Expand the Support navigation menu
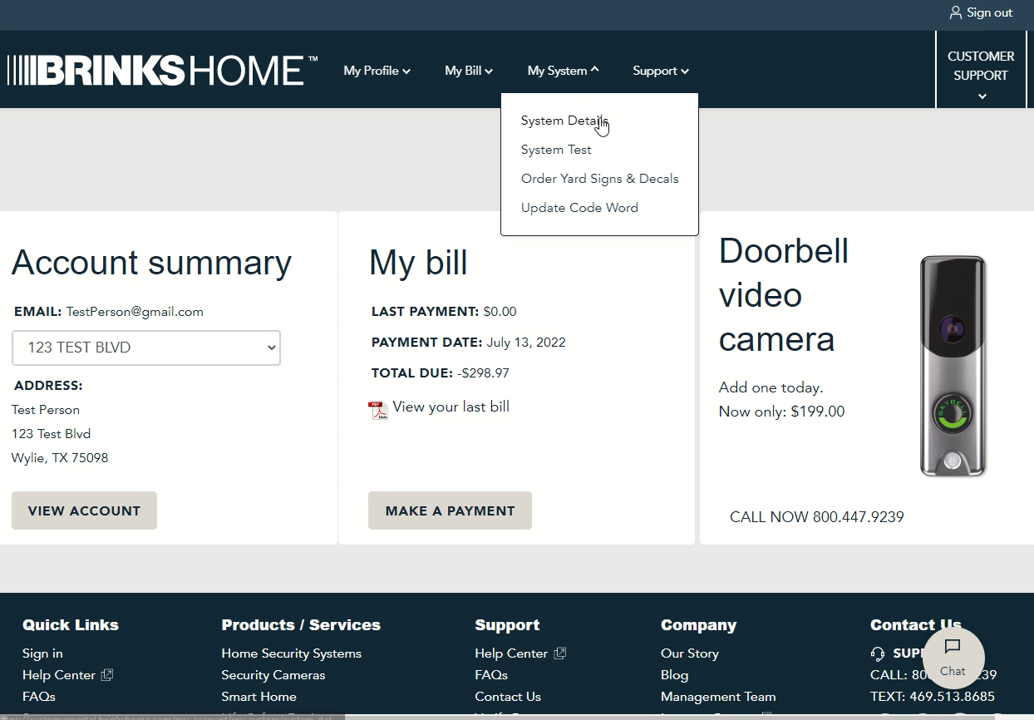1034x720 pixels. [x=660, y=71]
